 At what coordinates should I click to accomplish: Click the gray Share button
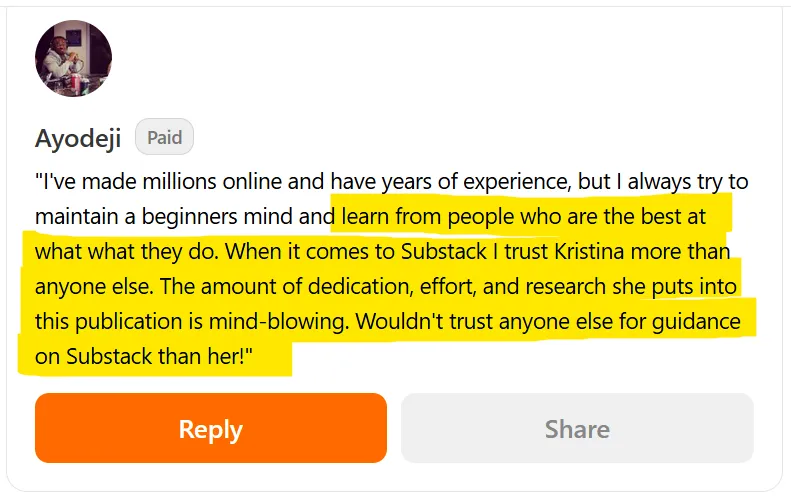577,429
